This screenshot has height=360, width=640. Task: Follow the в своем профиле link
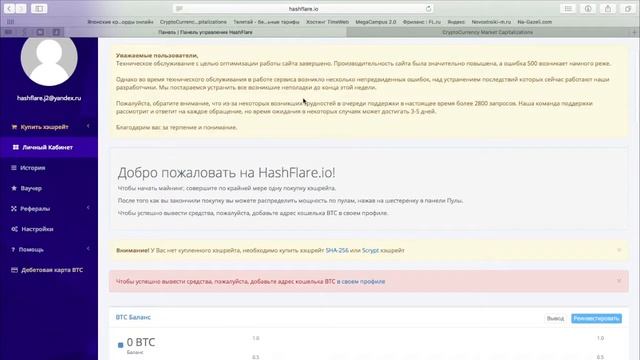361,281
